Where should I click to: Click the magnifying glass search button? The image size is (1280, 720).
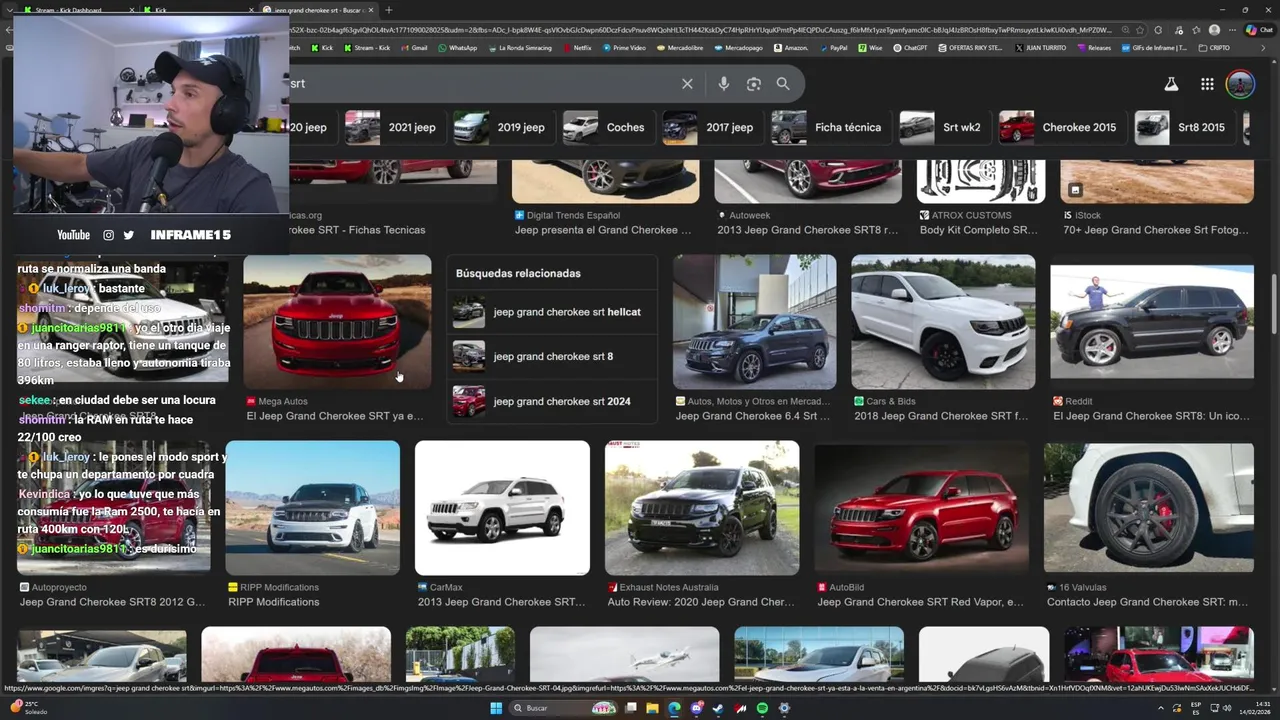click(x=783, y=84)
